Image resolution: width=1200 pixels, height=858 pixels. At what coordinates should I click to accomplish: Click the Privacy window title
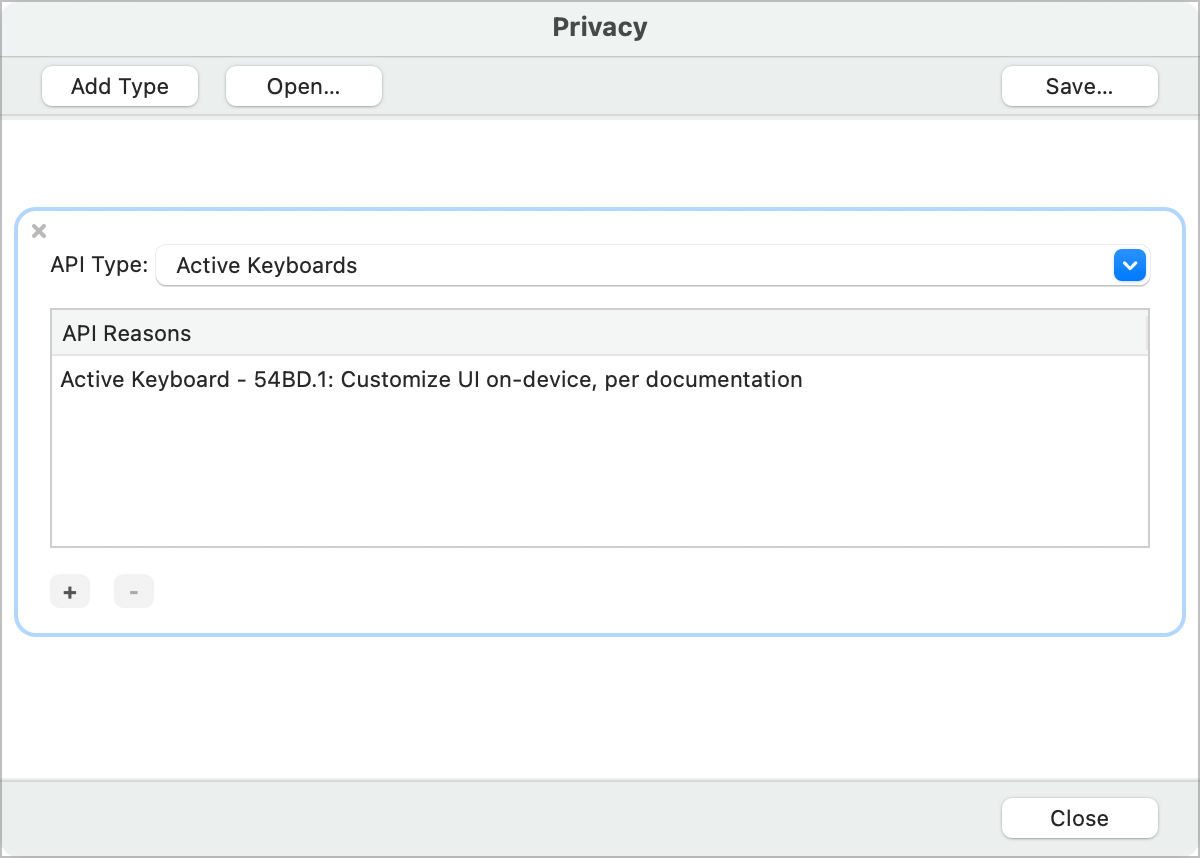point(599,27)
